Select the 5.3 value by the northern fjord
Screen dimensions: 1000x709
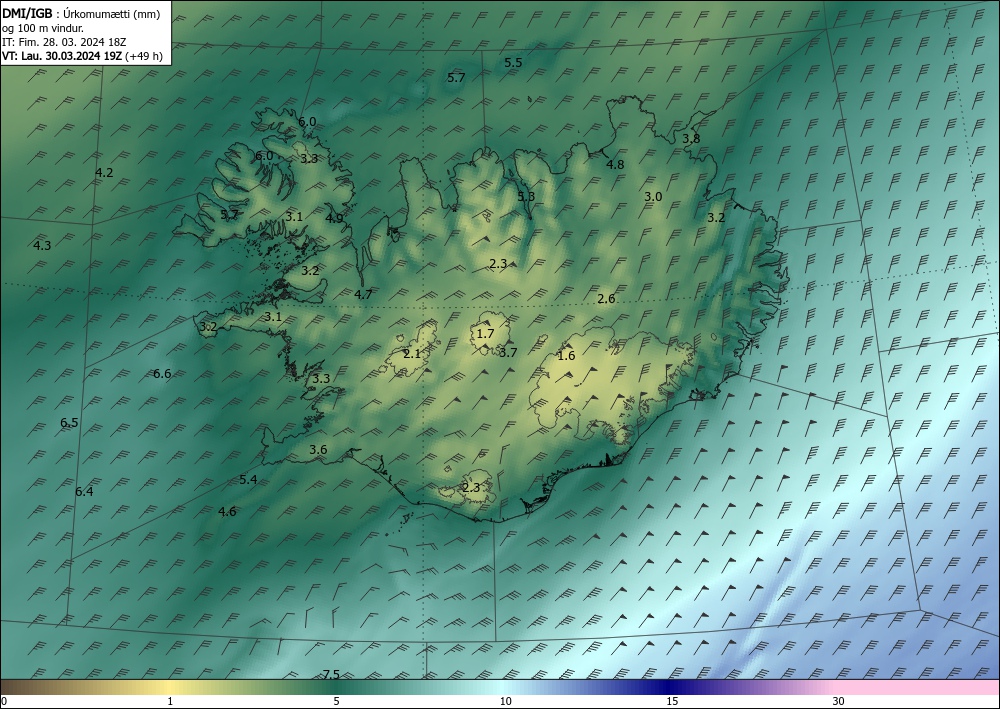tap(526, 196)
